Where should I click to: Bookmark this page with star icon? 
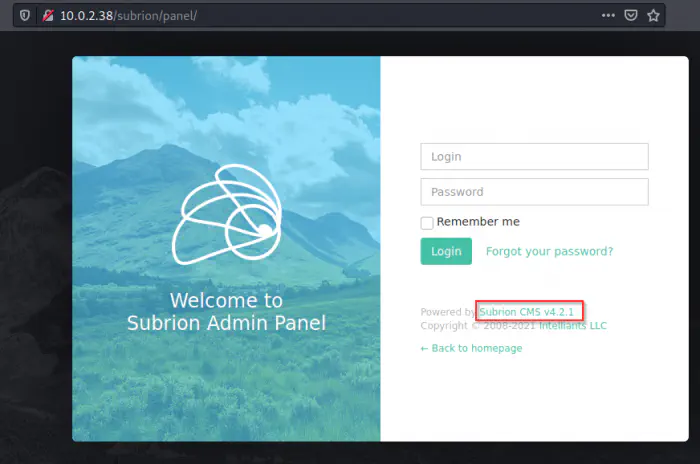[654, 16]
